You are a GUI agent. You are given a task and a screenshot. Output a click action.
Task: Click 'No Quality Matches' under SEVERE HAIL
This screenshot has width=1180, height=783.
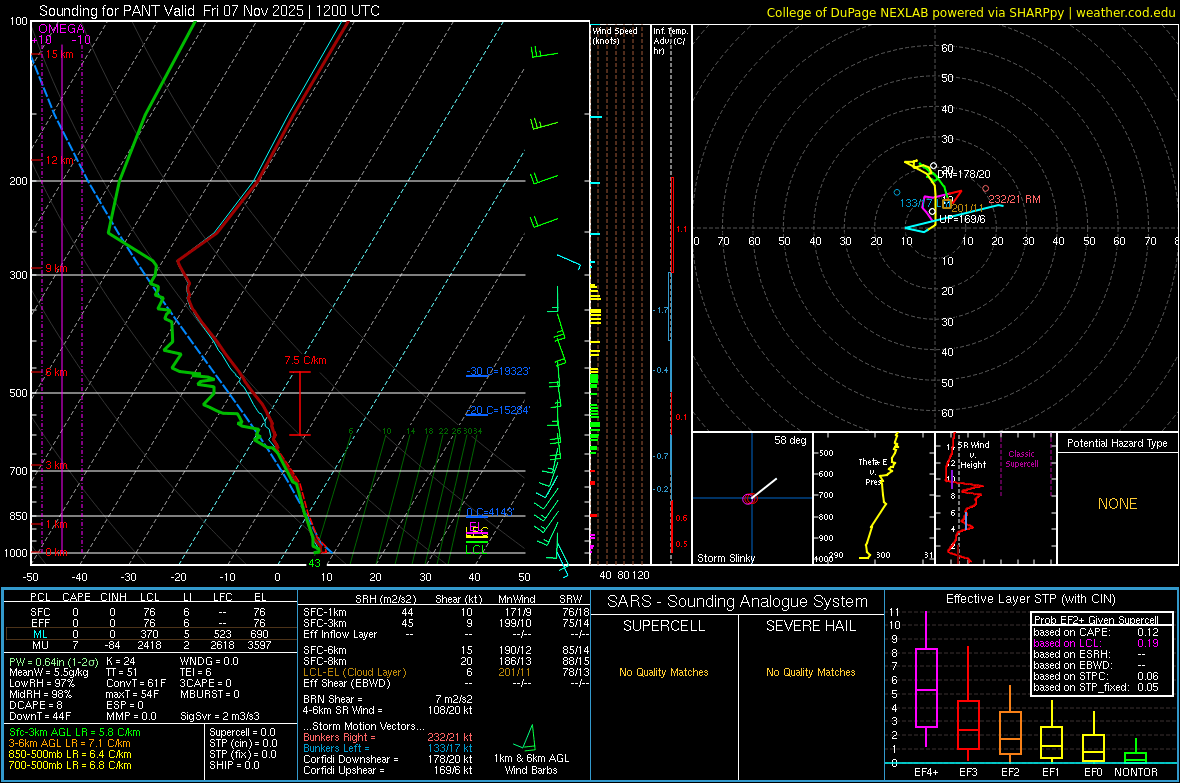[810, 672]
